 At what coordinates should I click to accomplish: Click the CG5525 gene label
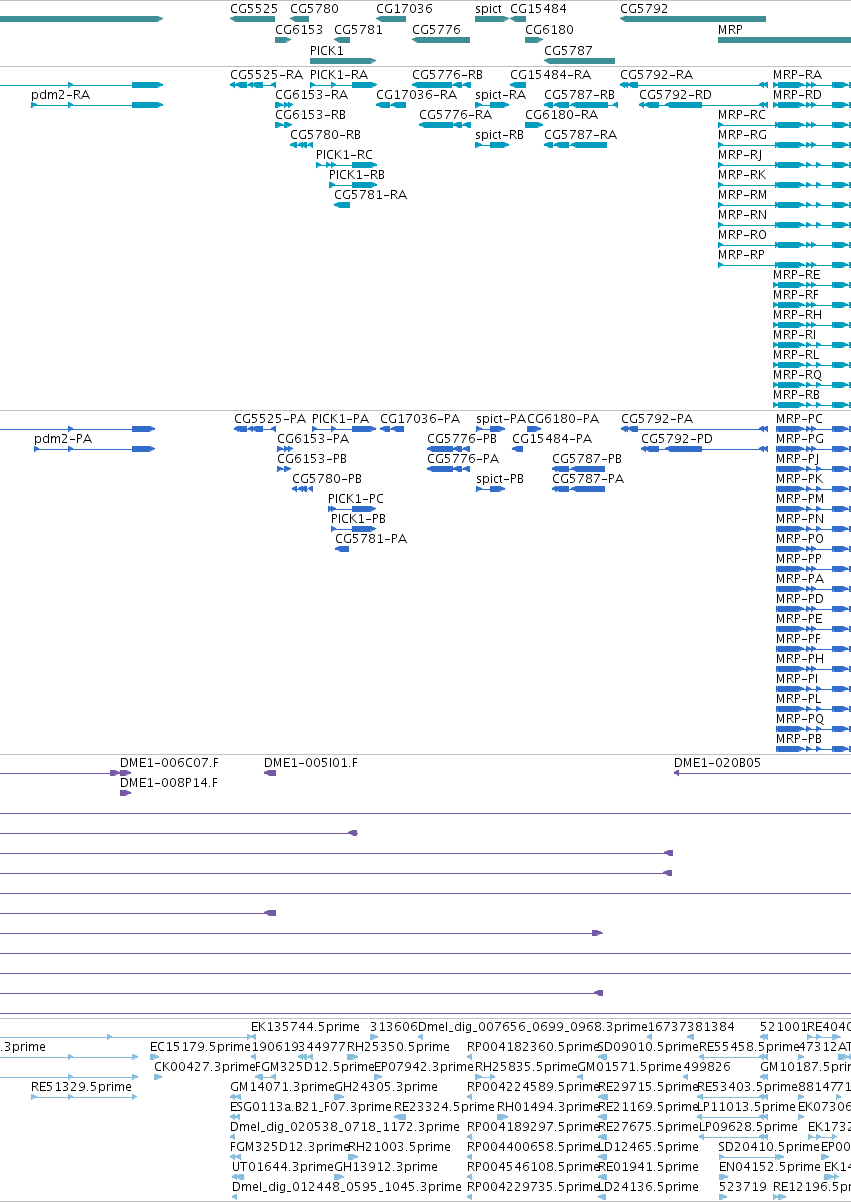pos(254,8)
